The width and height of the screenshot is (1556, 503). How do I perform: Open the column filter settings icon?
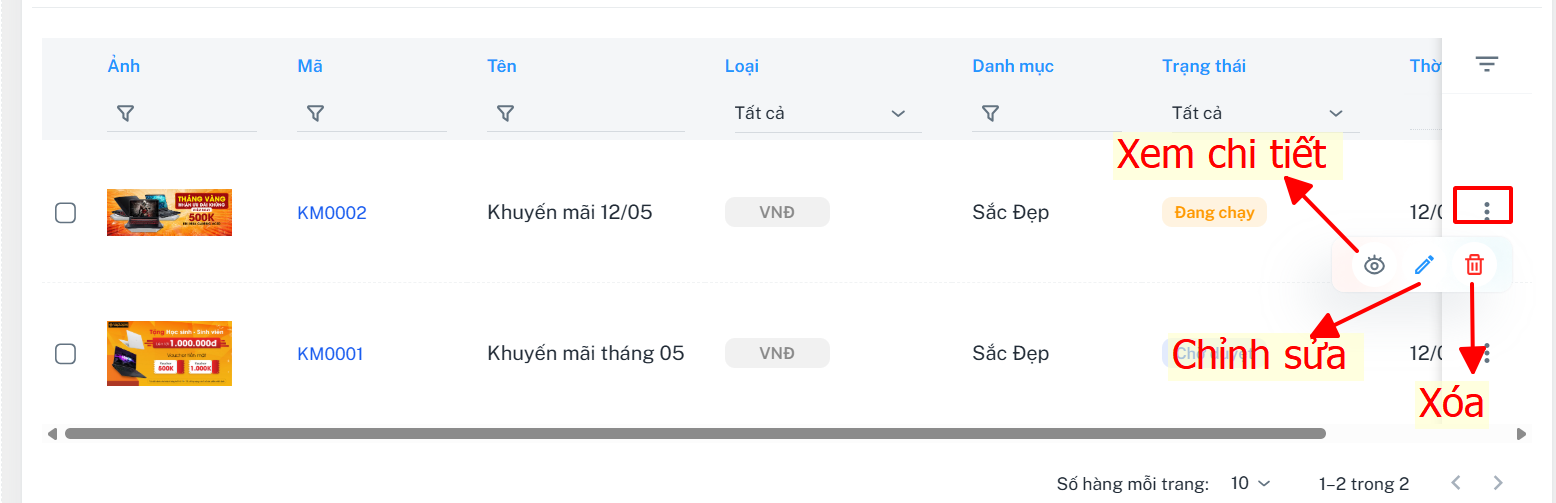pos(1487,65)
